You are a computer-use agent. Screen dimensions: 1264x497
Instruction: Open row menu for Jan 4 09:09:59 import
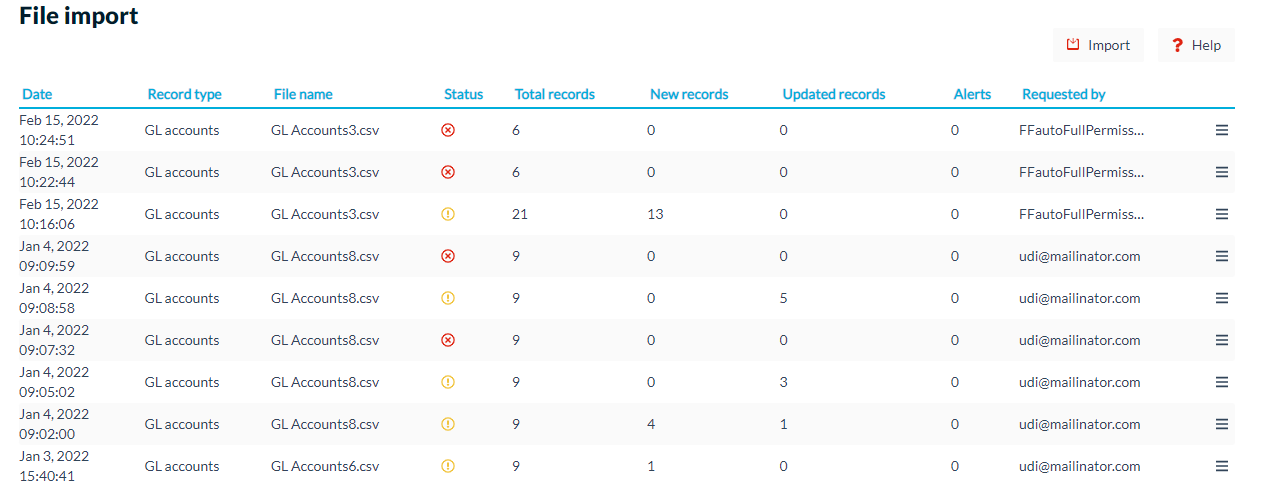click(x=1221, y=256)
